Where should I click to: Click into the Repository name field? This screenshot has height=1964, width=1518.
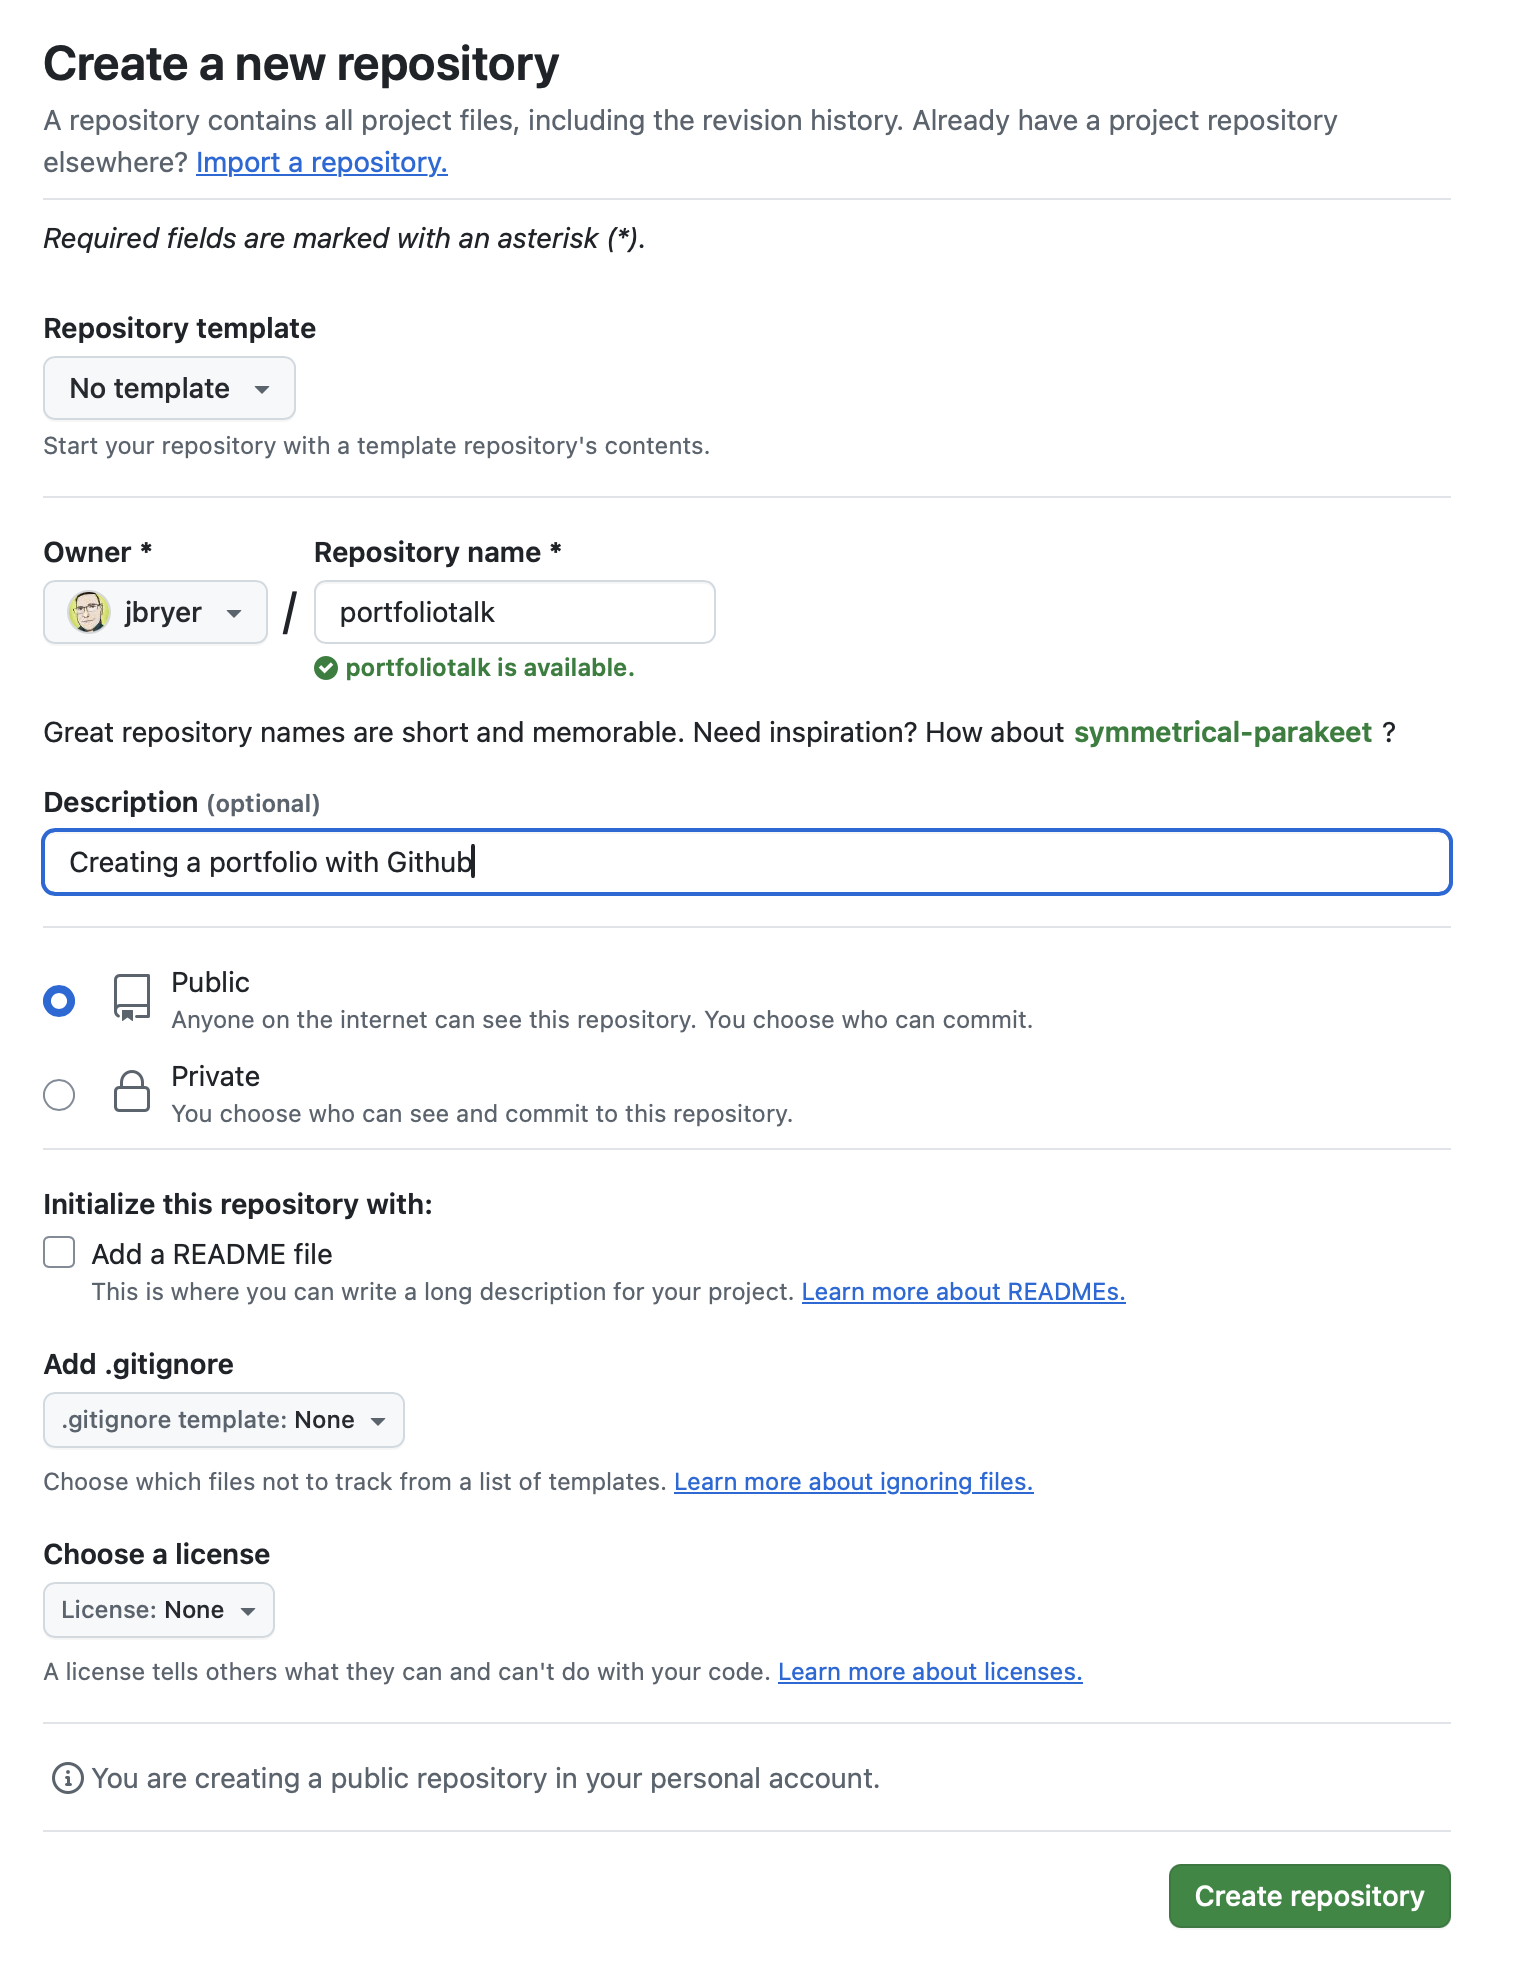coord(514,612)
